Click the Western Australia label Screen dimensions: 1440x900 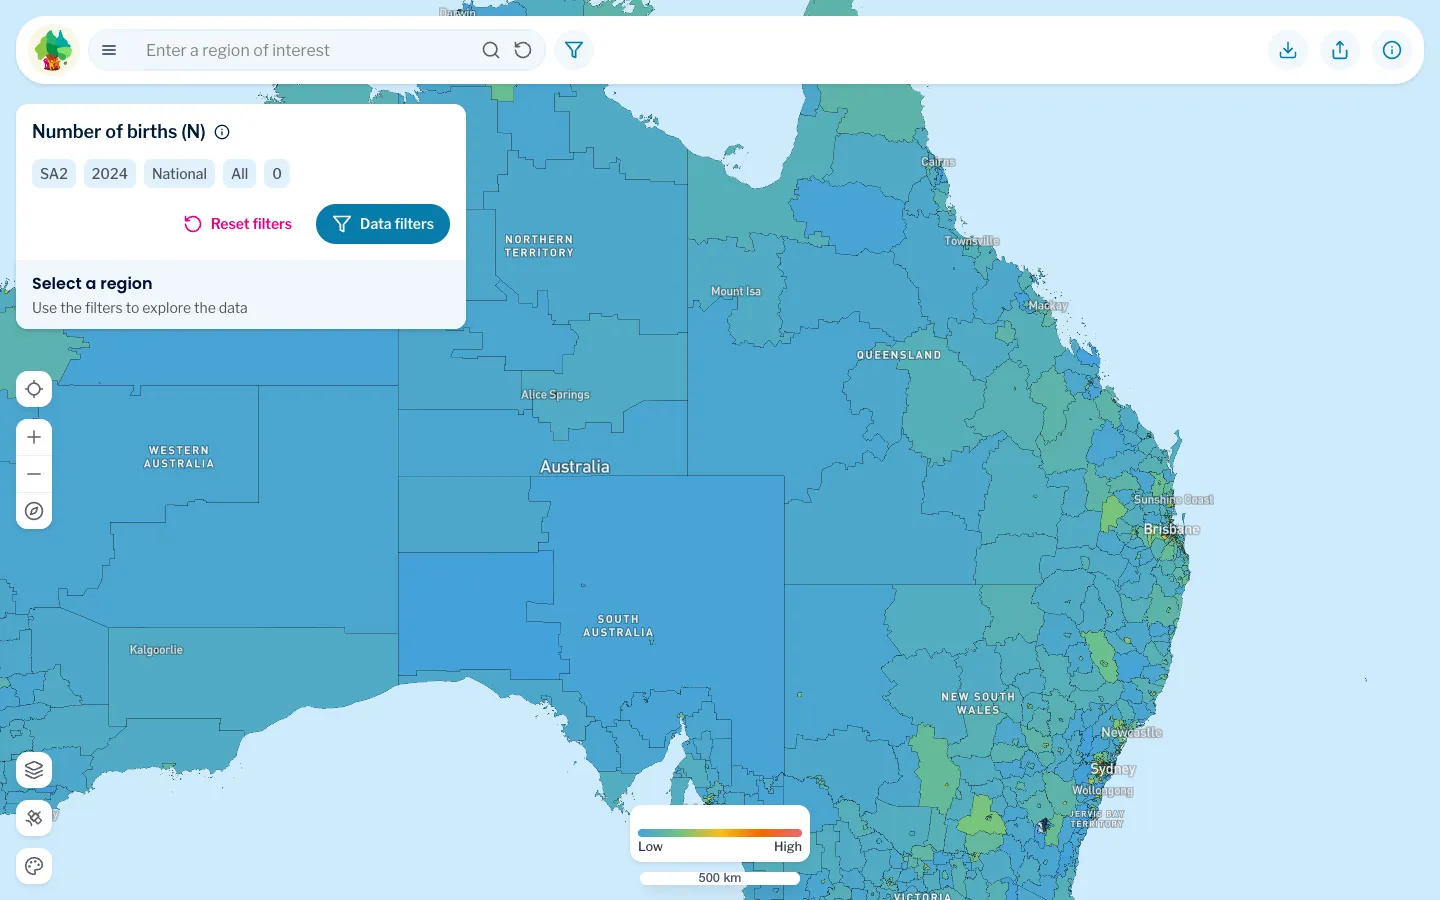179,457
